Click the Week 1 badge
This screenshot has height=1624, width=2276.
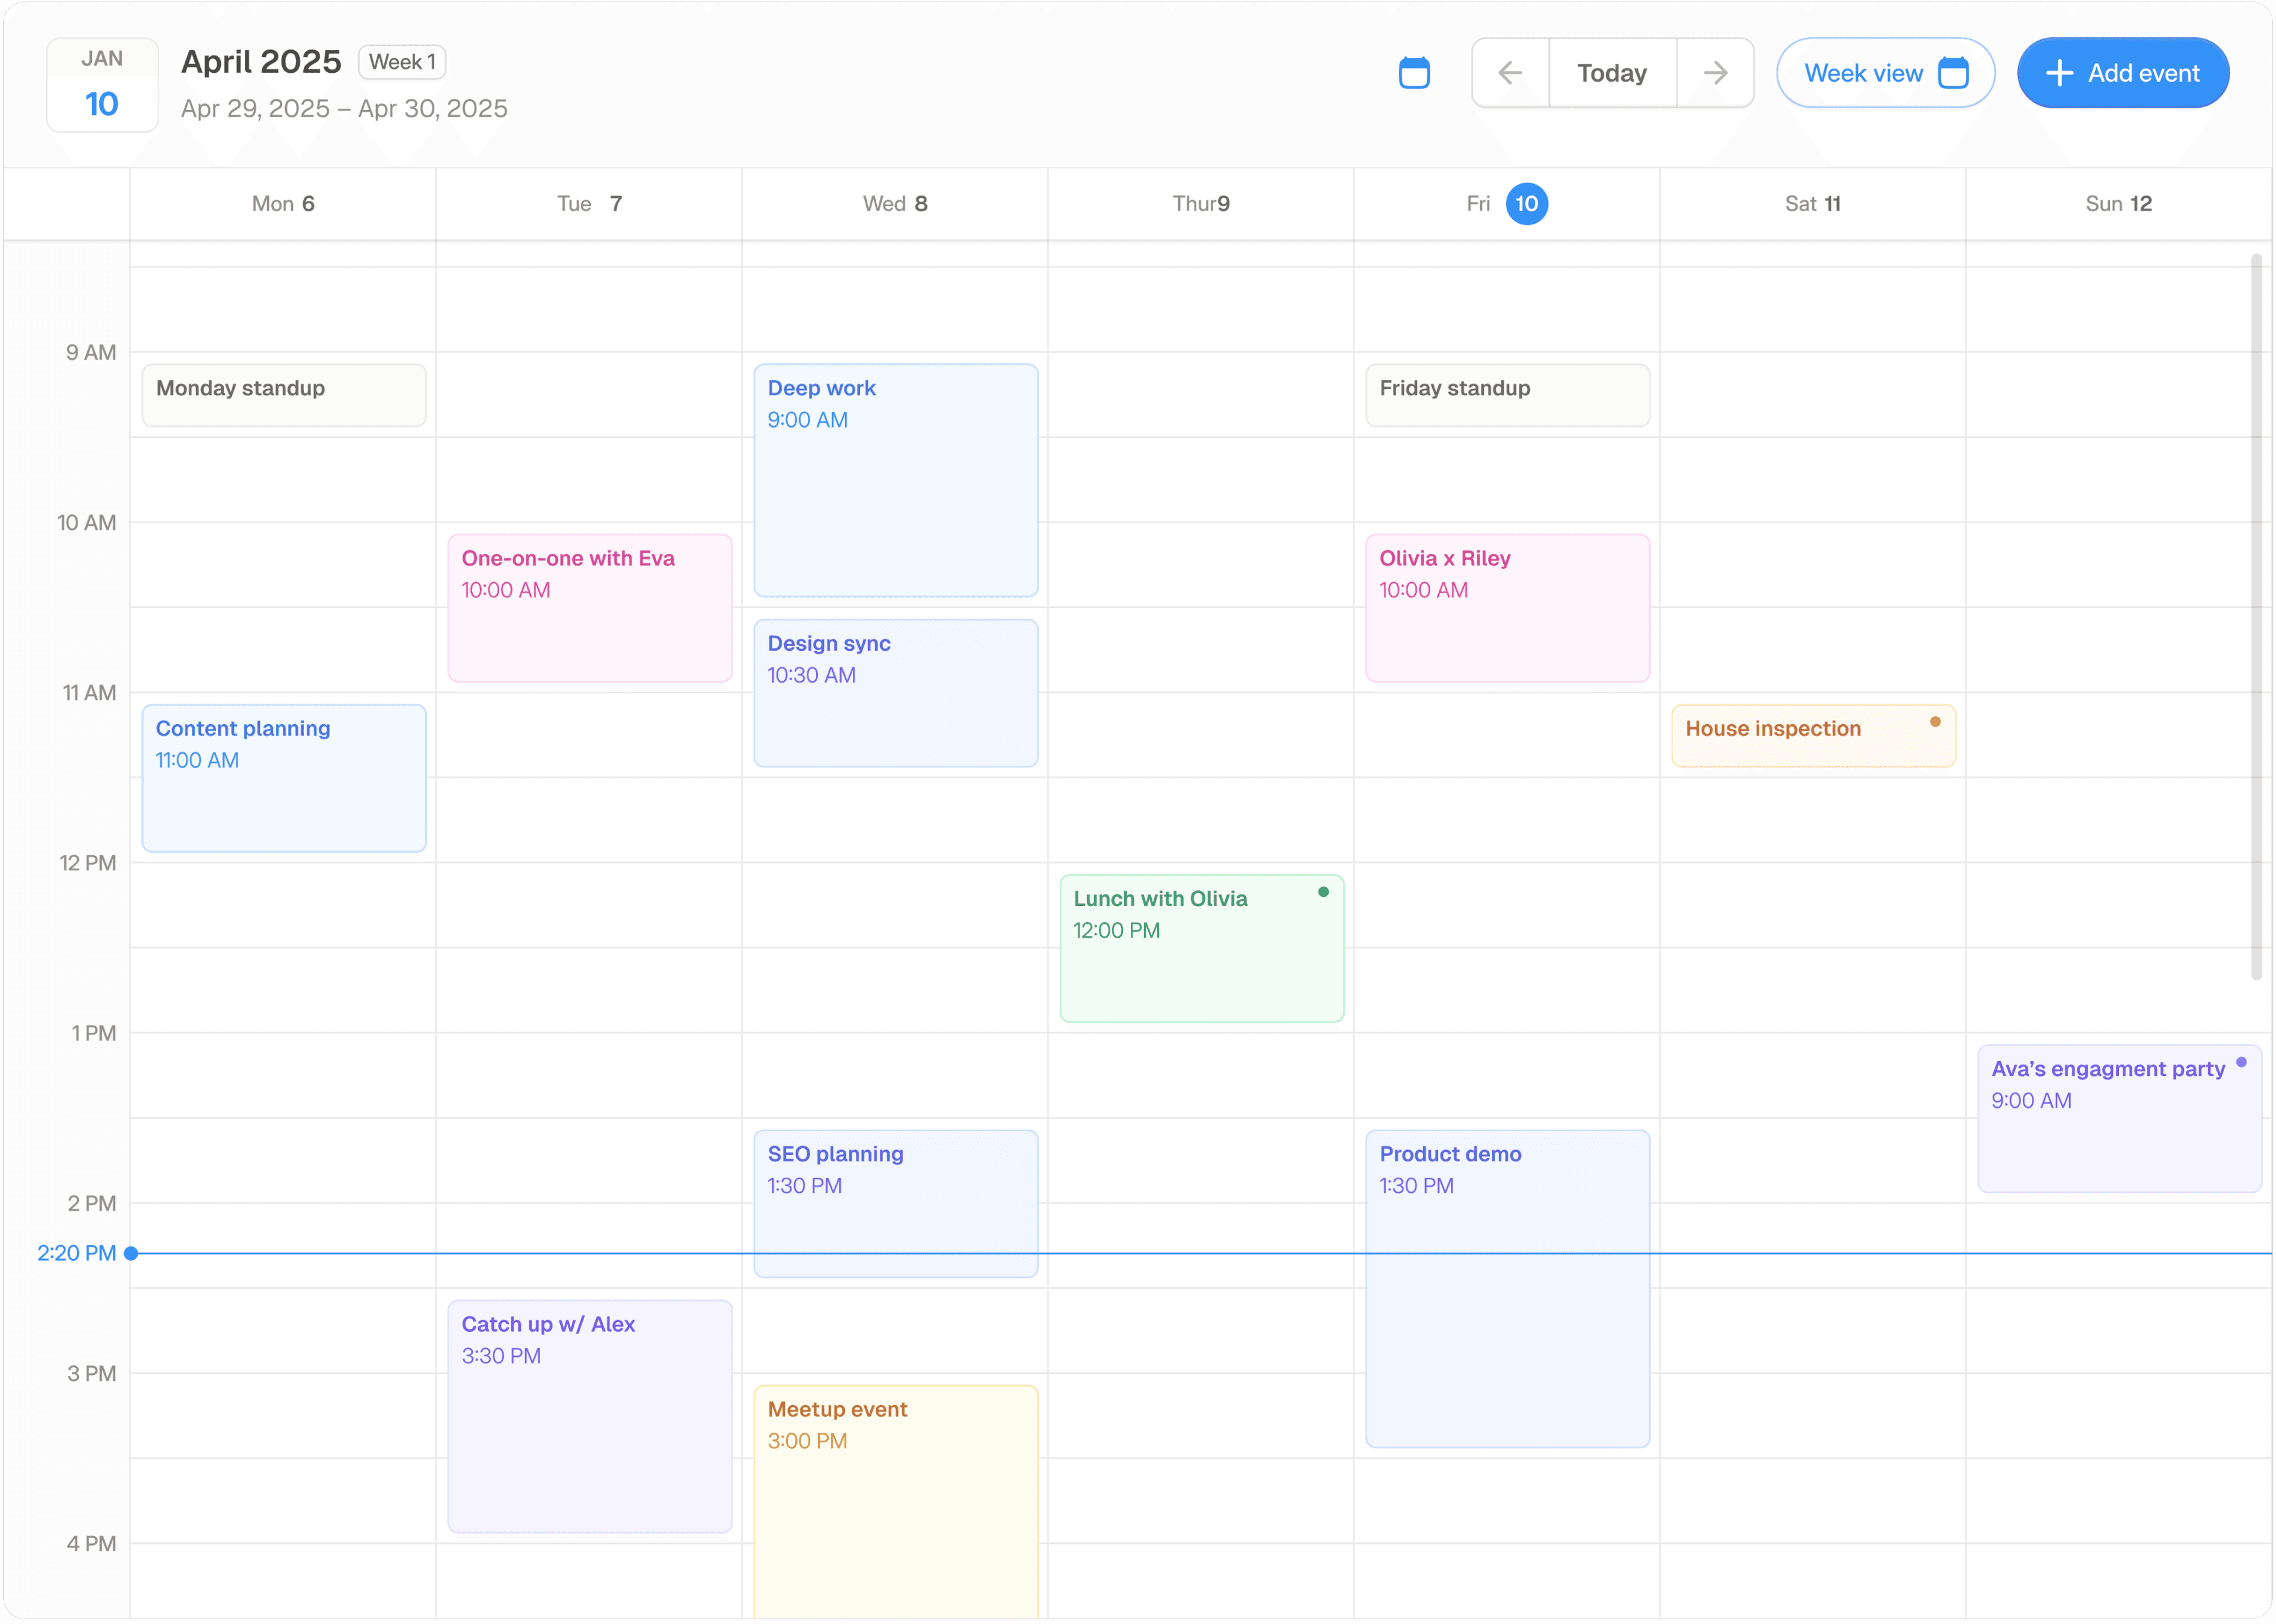click(402, 61)
